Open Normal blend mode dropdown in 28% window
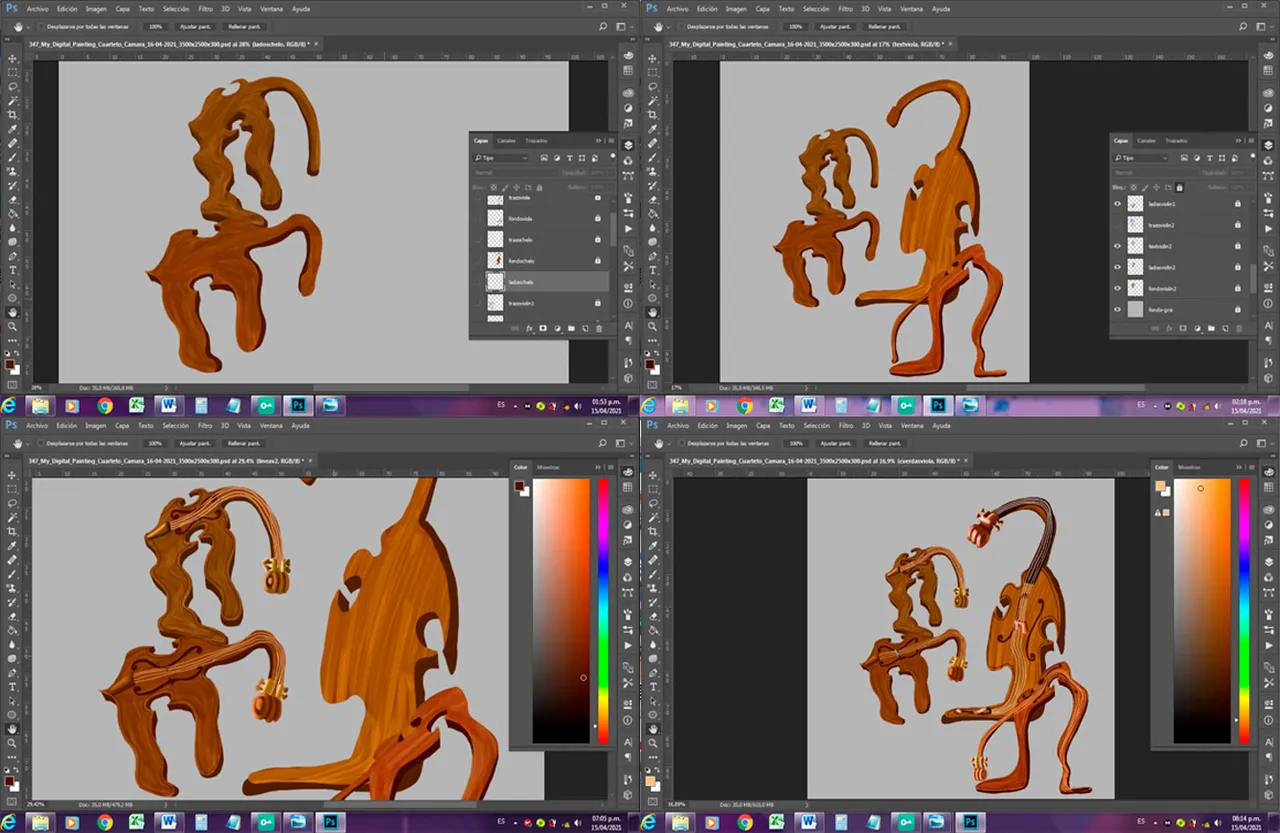 (515, 172)
